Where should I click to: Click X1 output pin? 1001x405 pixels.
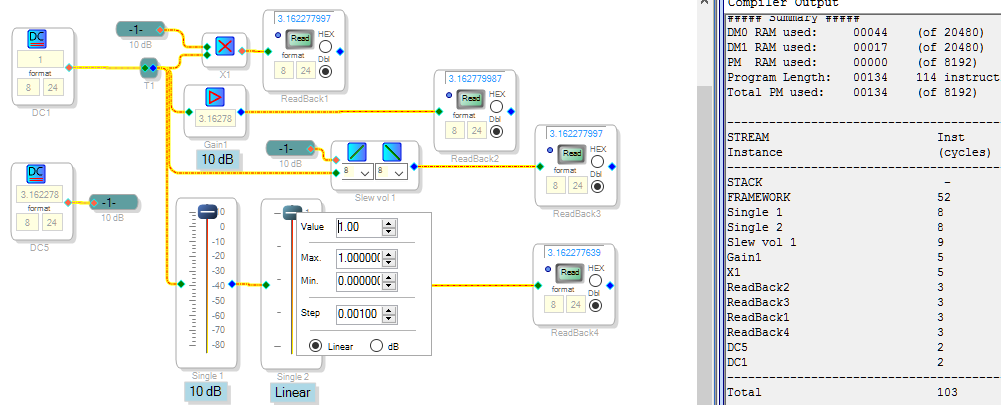(x=241, y=50)
